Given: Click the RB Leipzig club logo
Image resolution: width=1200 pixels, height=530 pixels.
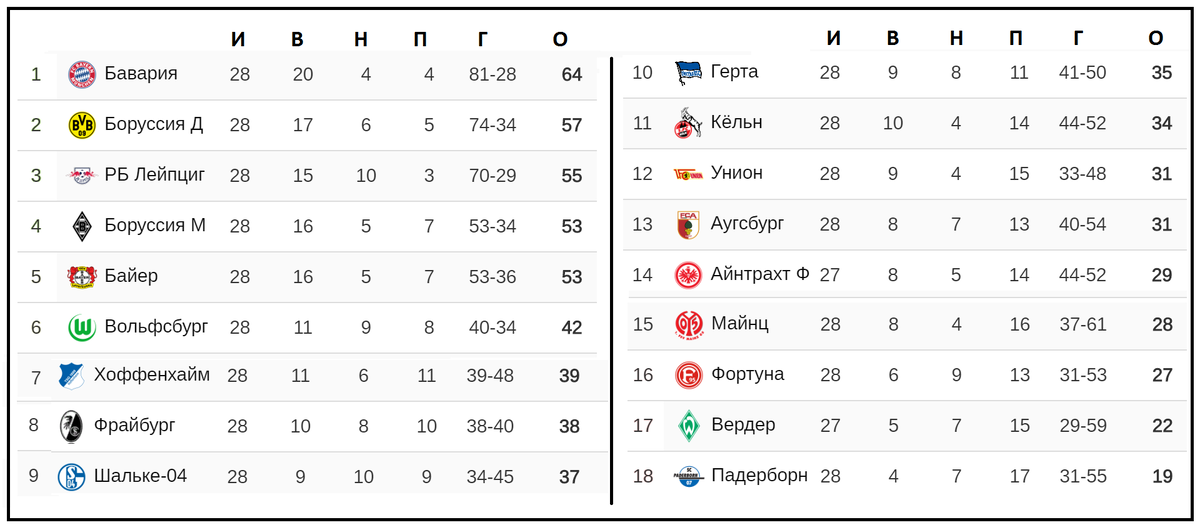Looking at the screenshot, I should pos(81,176).
